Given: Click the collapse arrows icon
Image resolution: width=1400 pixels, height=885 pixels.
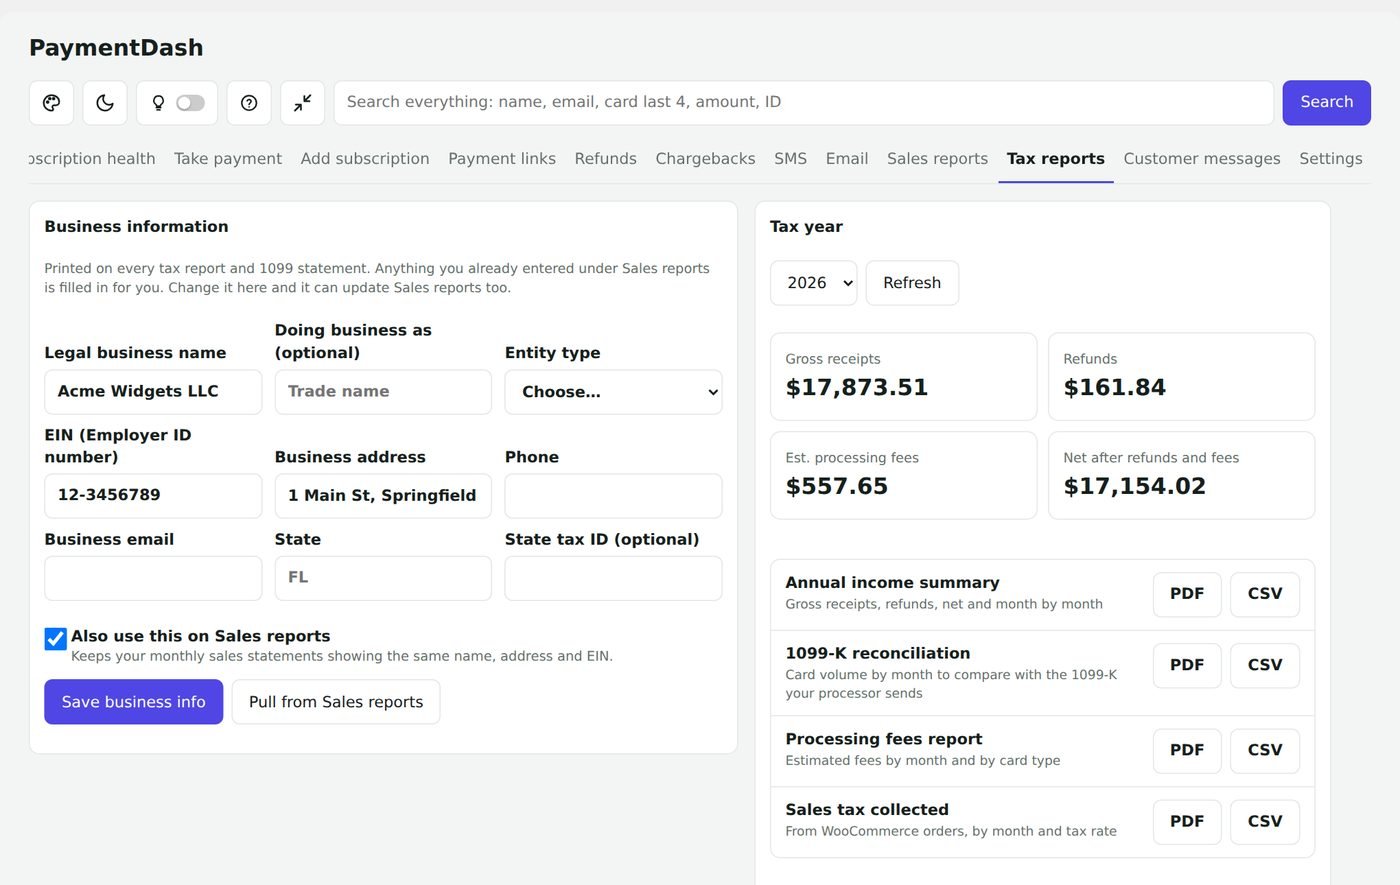Looking at the screenshot, I should pyautogui.click(x=302, y=103).
